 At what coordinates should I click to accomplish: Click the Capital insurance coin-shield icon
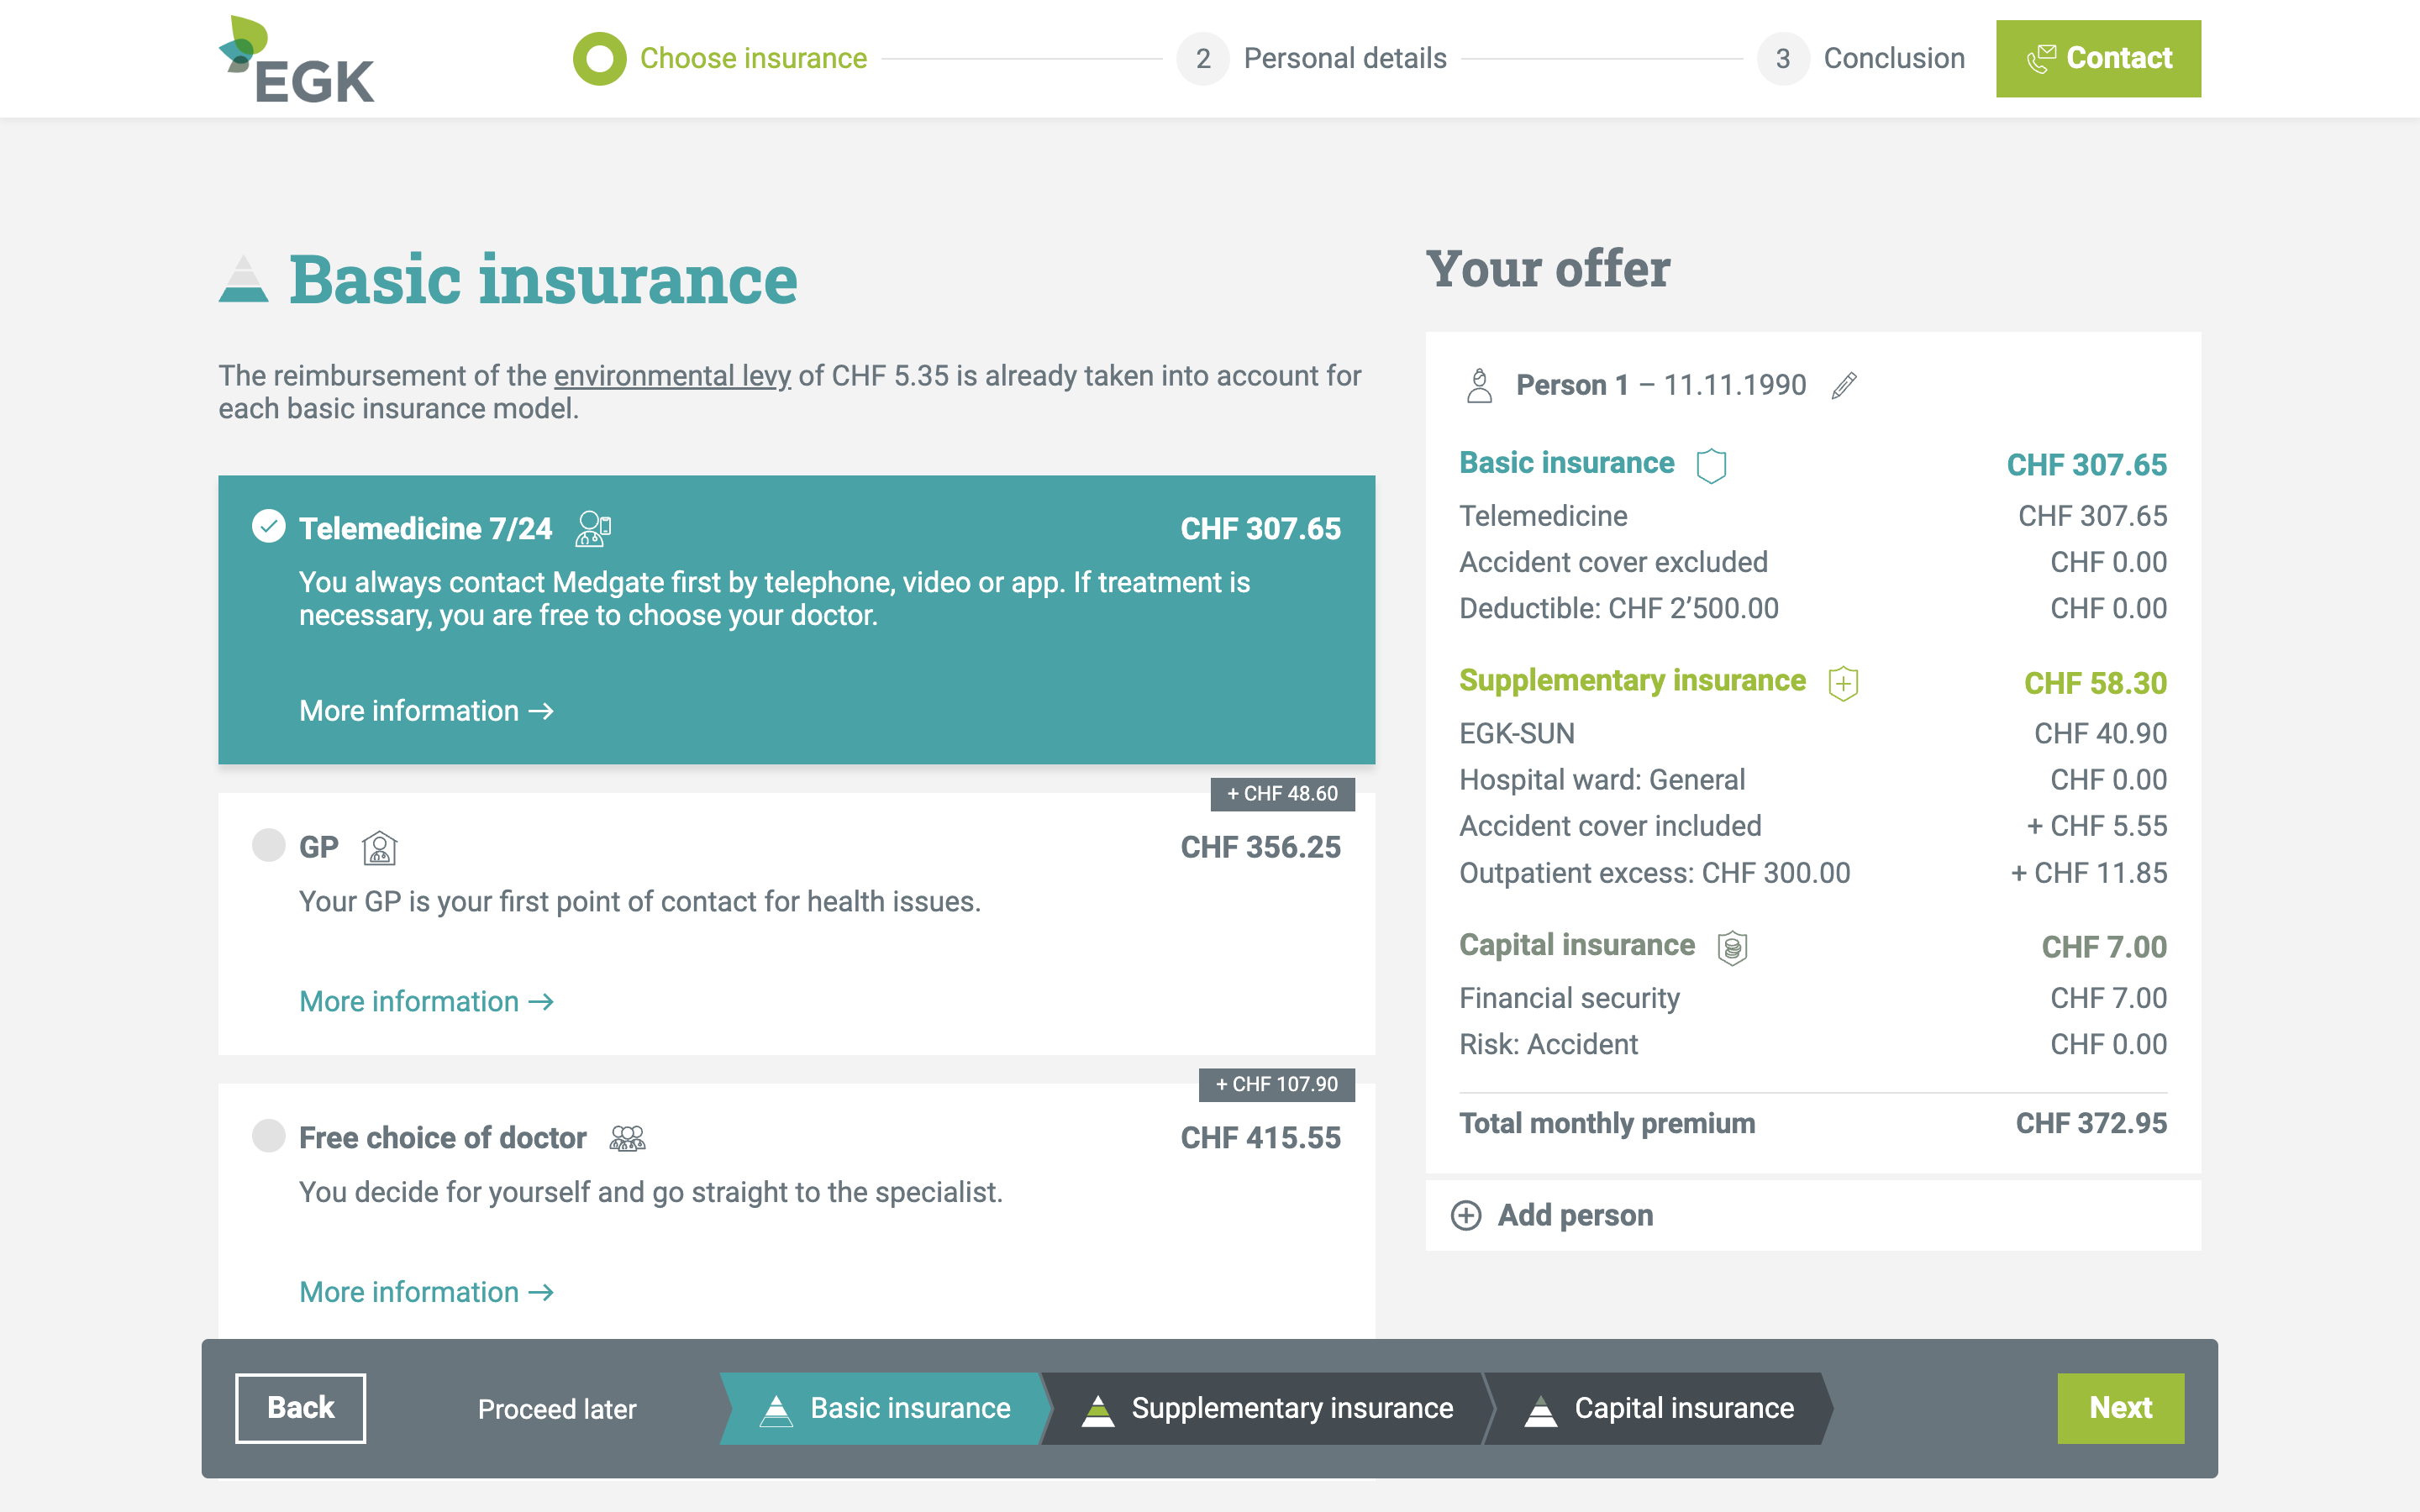point(1732,947)
